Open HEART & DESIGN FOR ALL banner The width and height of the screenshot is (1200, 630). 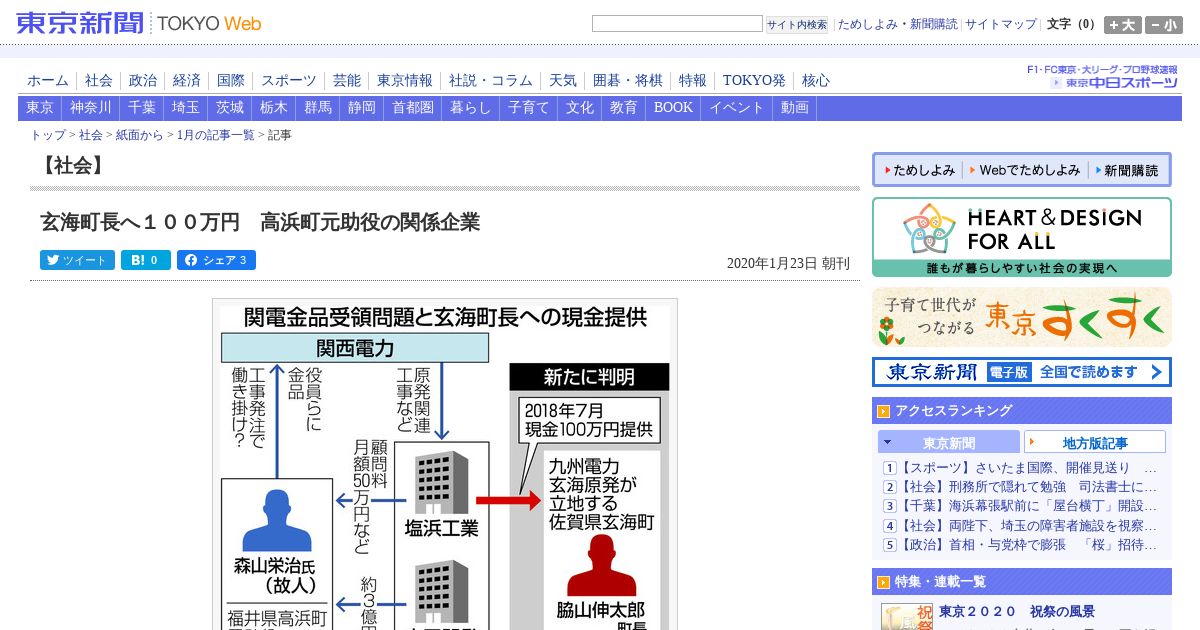1021,237
